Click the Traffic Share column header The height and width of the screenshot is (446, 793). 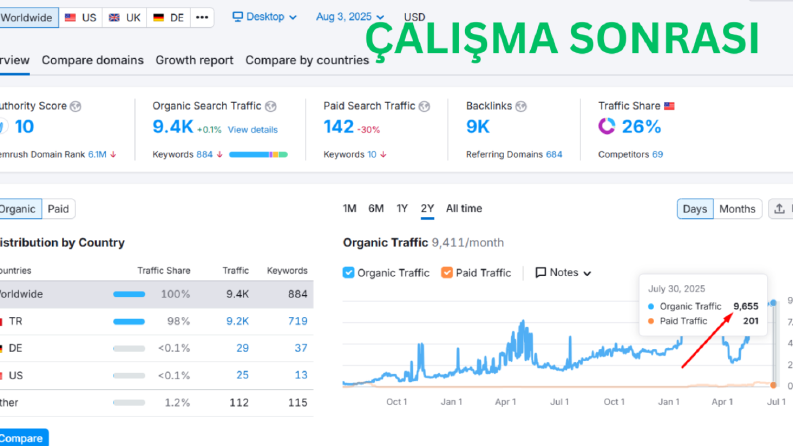164,271
